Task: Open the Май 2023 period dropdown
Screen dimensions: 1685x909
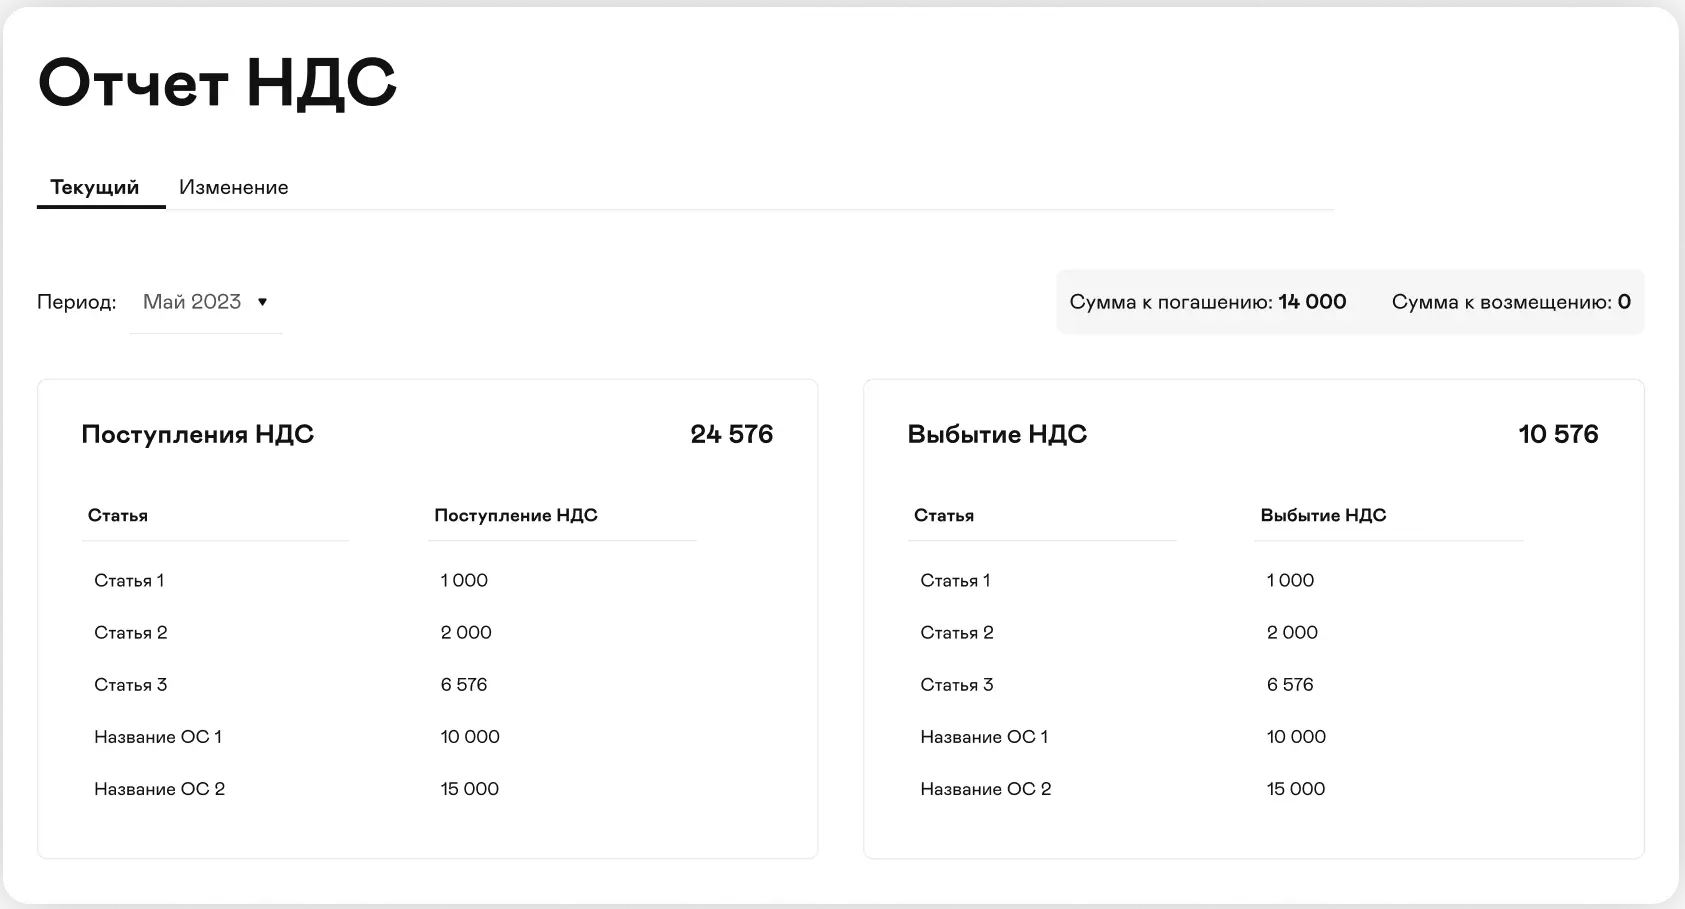Action: coord(206,302)
